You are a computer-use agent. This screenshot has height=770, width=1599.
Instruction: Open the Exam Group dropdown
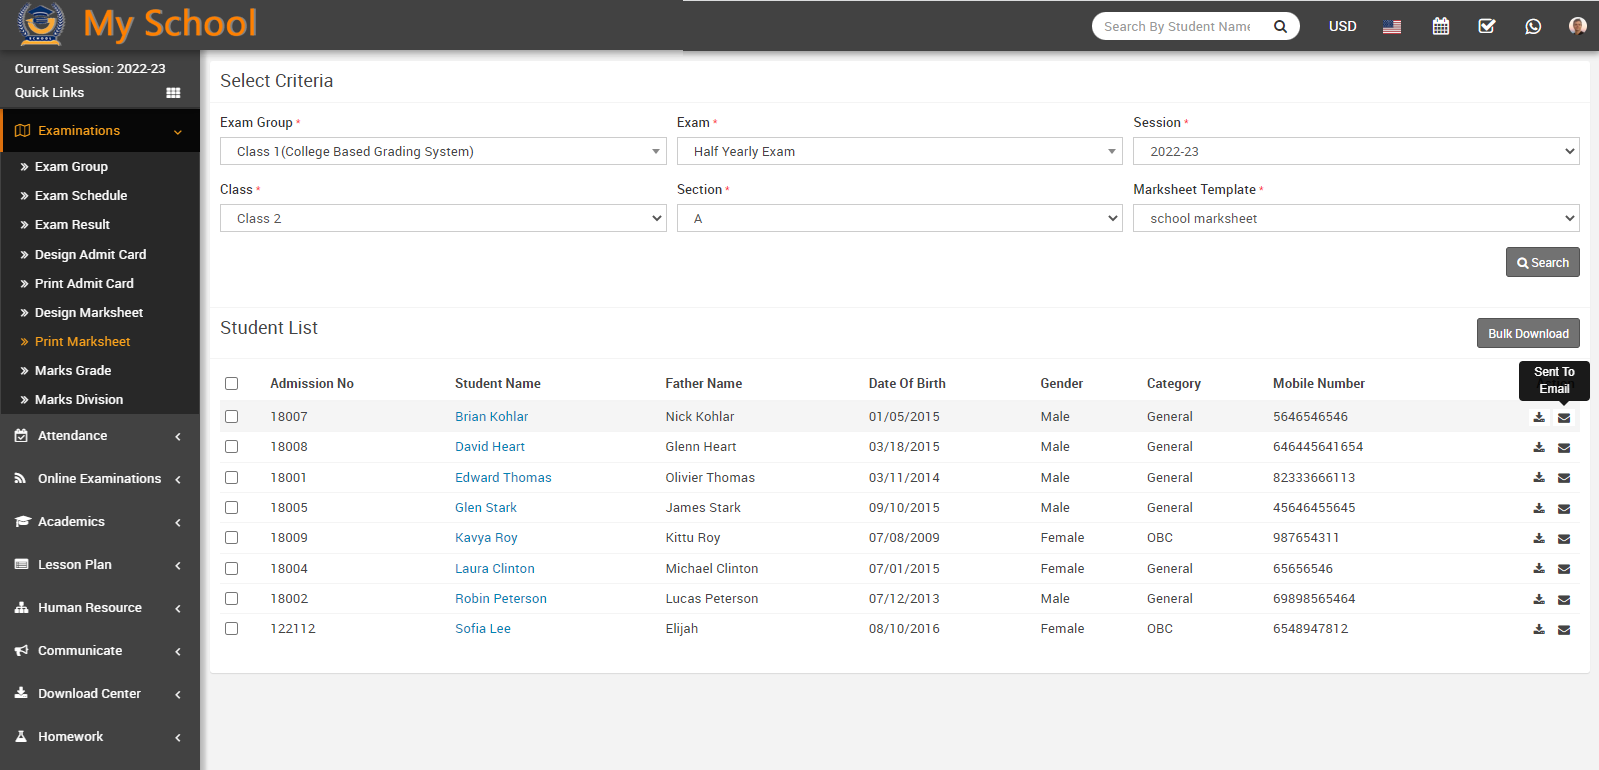pyautogui.click(x=443, y=151)
